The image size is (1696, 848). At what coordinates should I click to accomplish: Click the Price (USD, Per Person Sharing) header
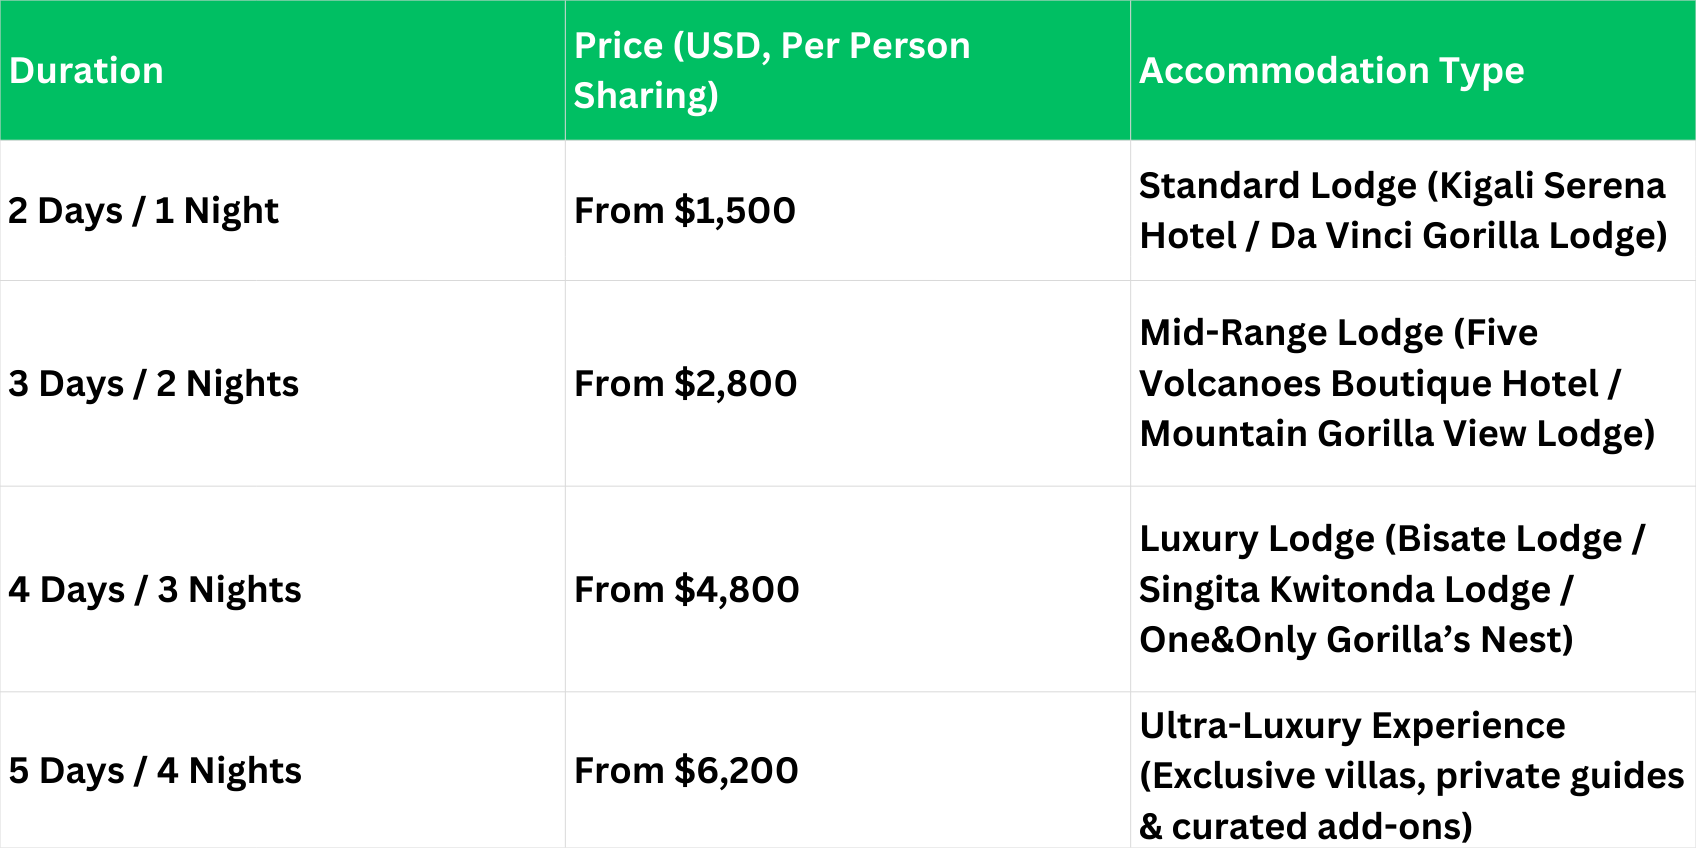(771, 71)
